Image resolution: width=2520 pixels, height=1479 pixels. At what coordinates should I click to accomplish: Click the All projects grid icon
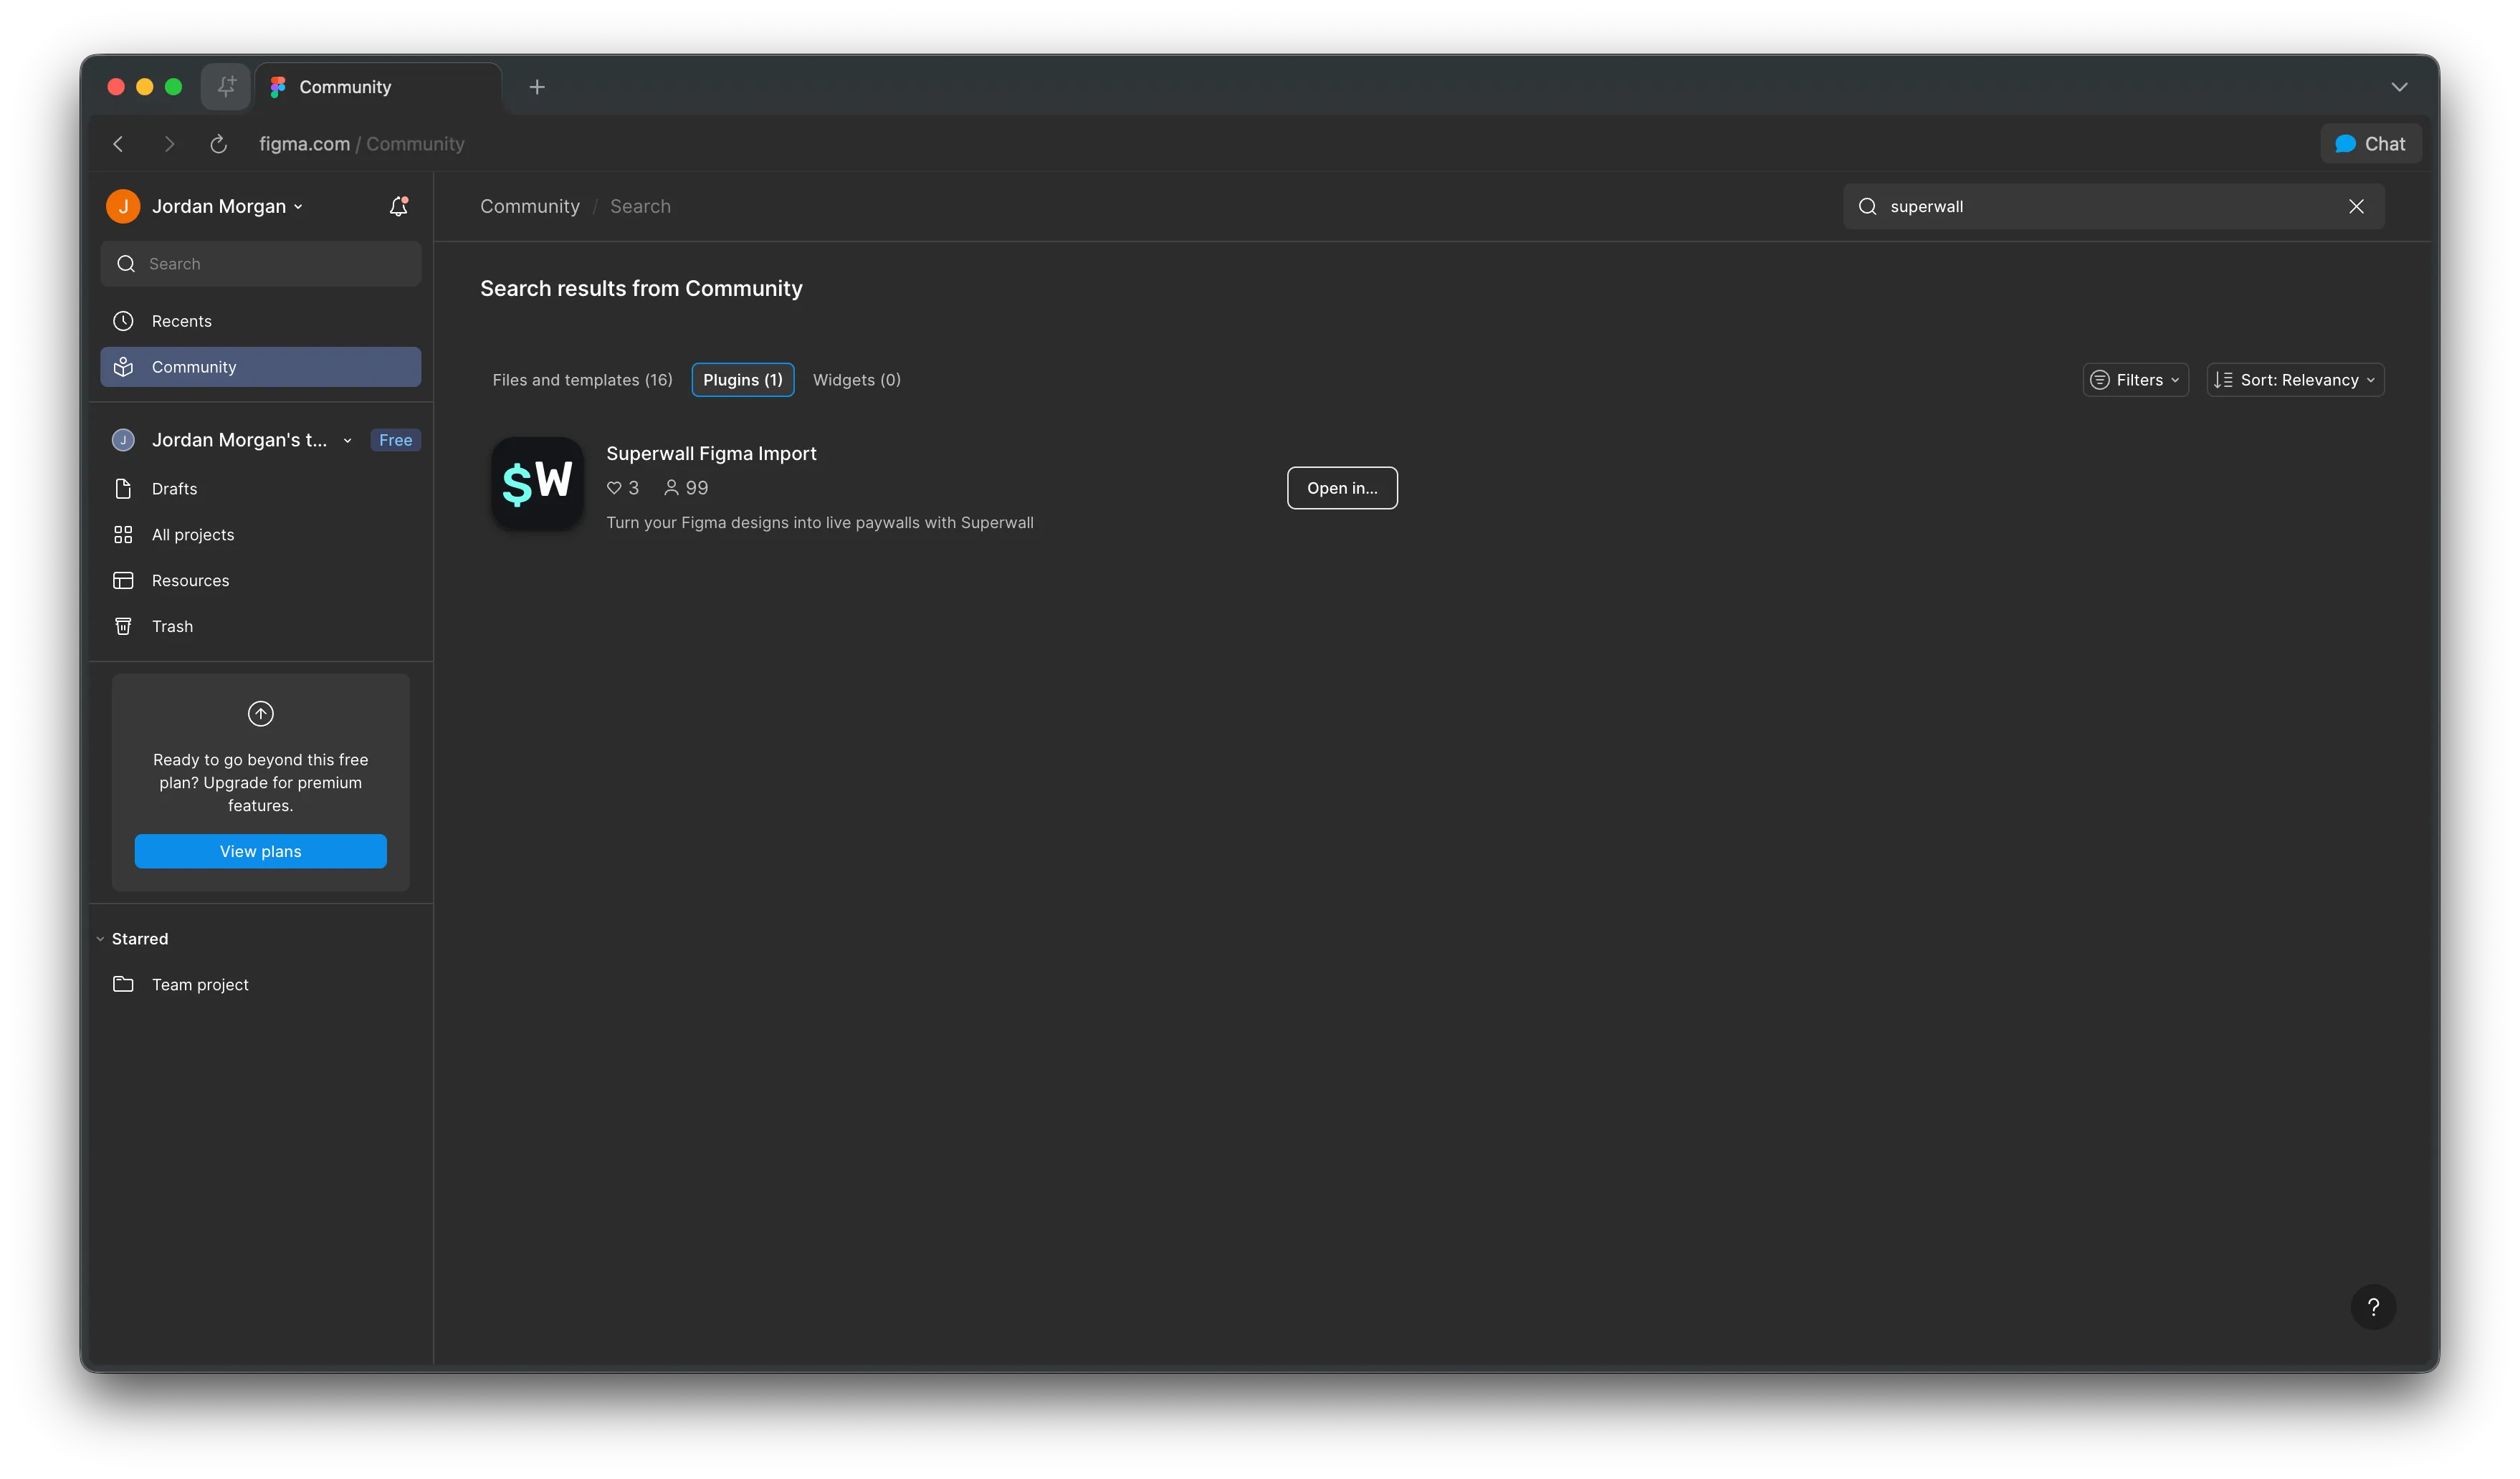123,535
